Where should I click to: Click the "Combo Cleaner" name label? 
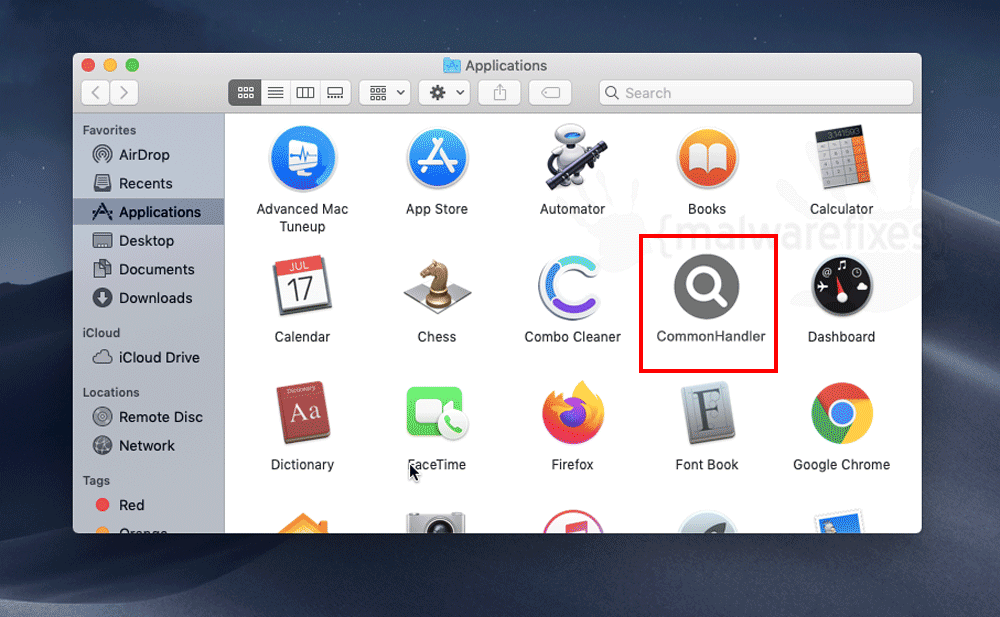[x=572, y=337]
